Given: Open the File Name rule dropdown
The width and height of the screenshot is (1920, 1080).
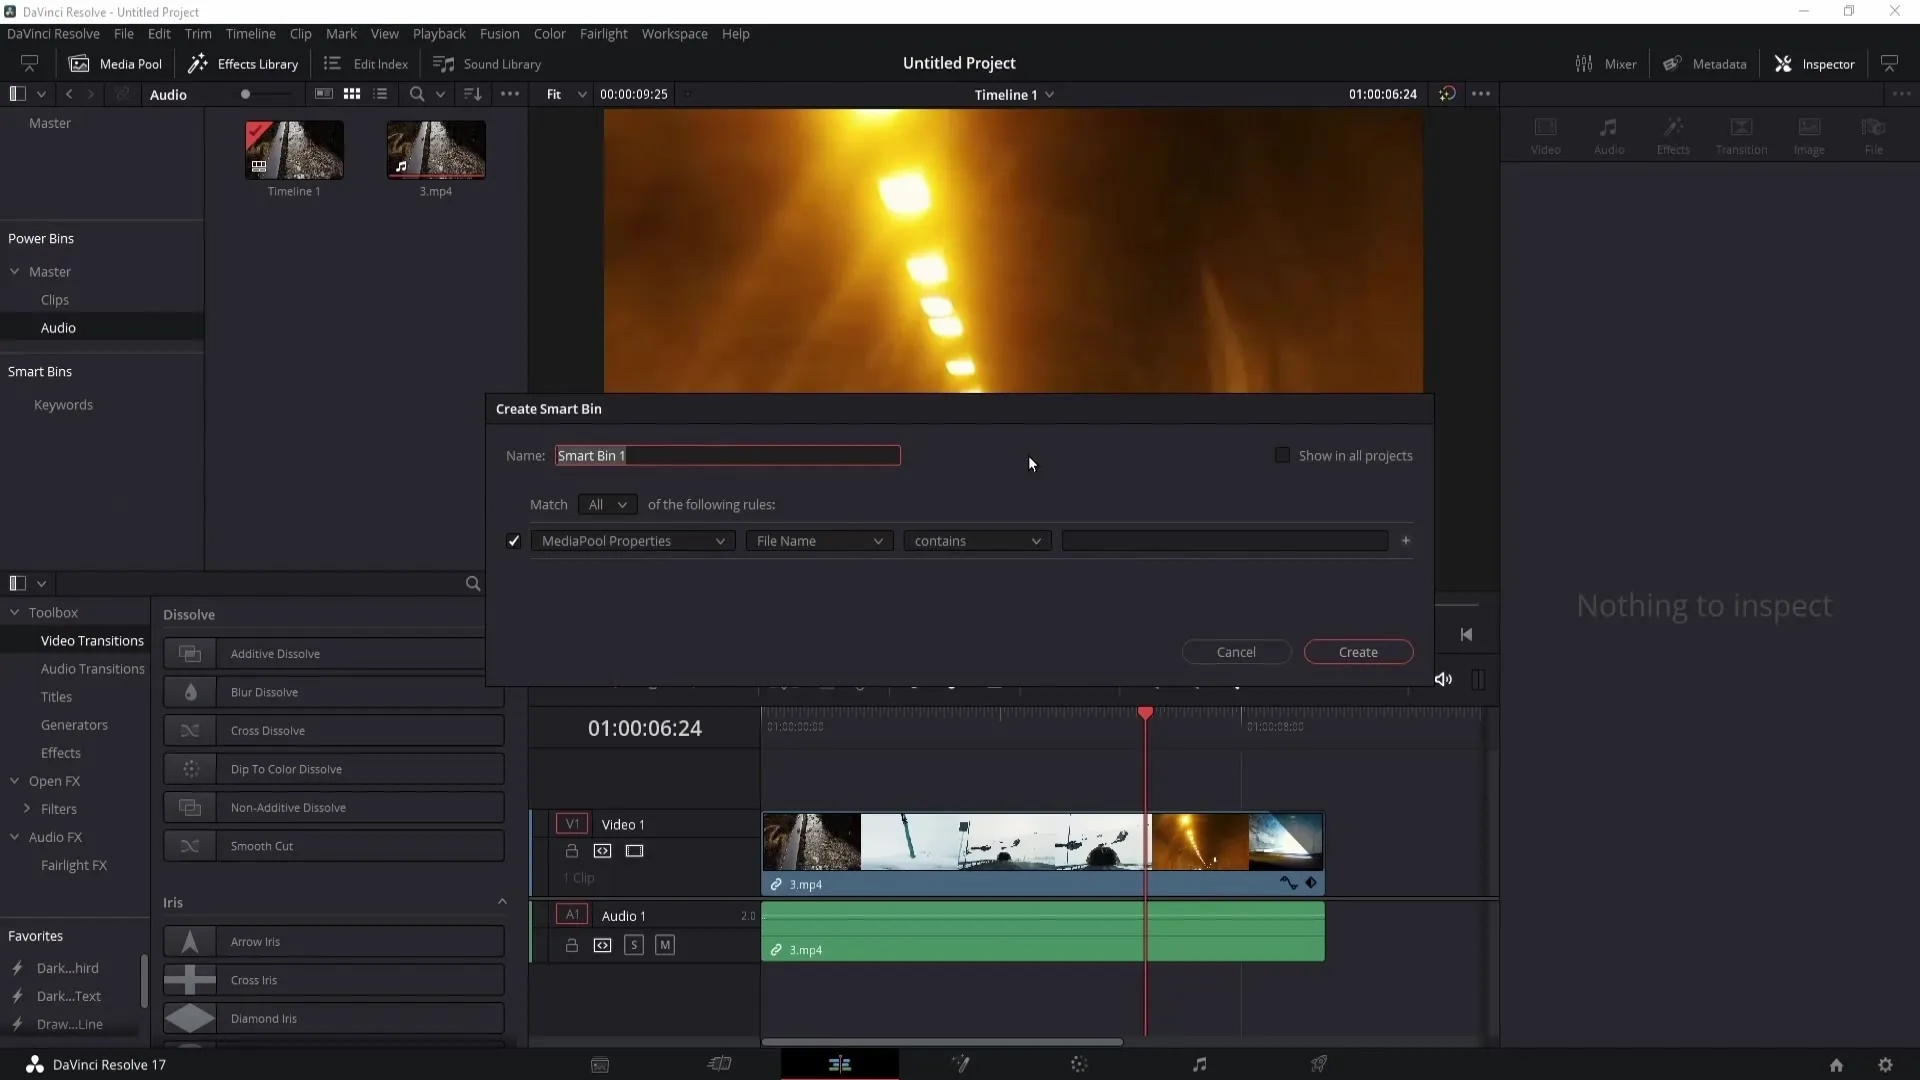Looking at the screenshot, I should (x=815, y=541).
